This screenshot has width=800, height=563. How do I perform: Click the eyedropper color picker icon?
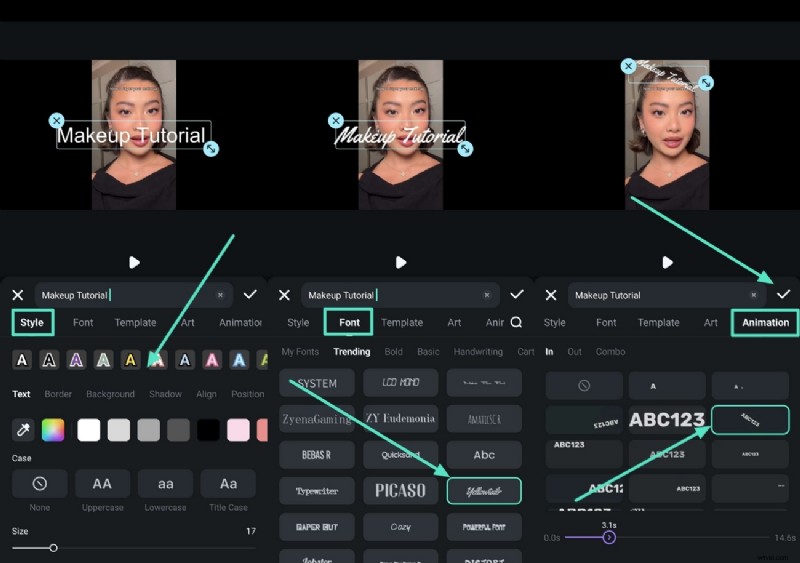click(x=22, y=430)
